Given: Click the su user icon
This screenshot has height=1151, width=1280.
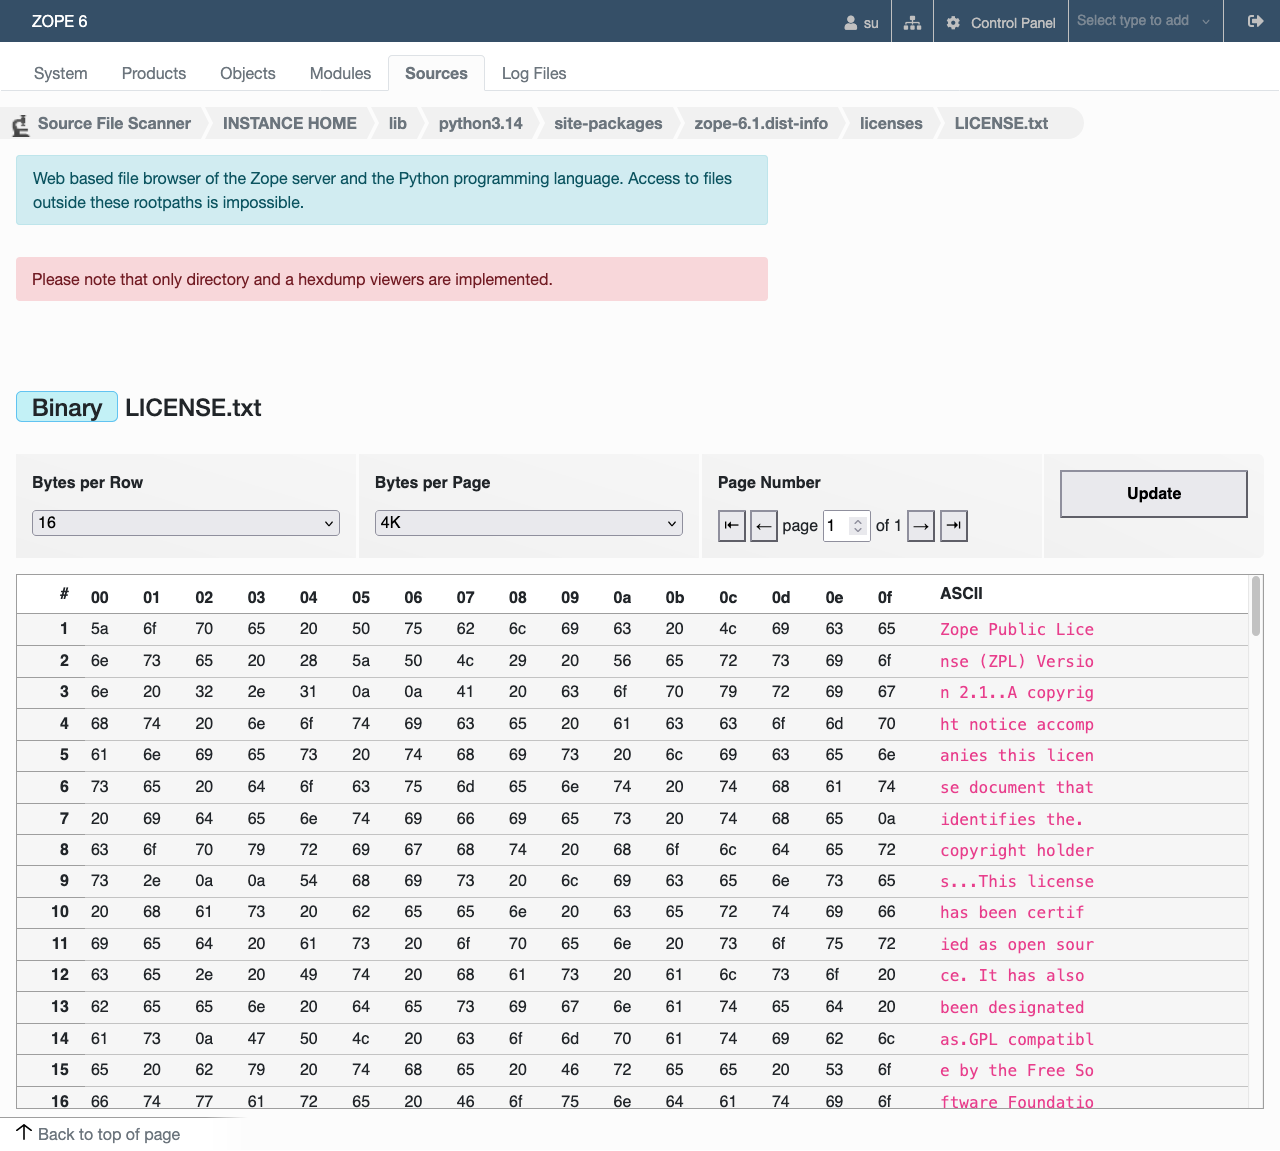Looking at the screenshot, I should pos(851,22).
